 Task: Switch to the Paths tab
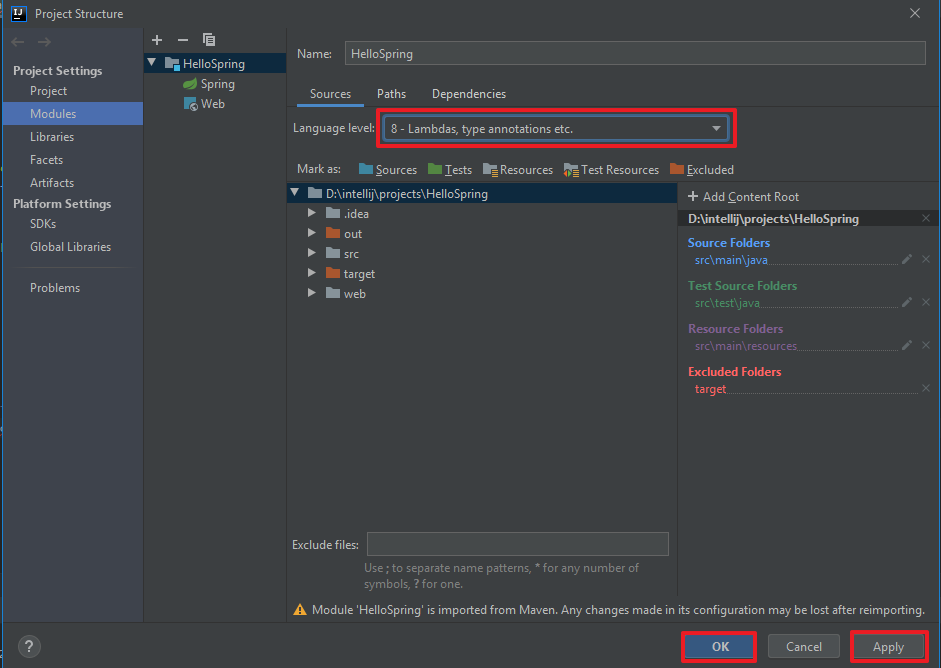point(391,94)
